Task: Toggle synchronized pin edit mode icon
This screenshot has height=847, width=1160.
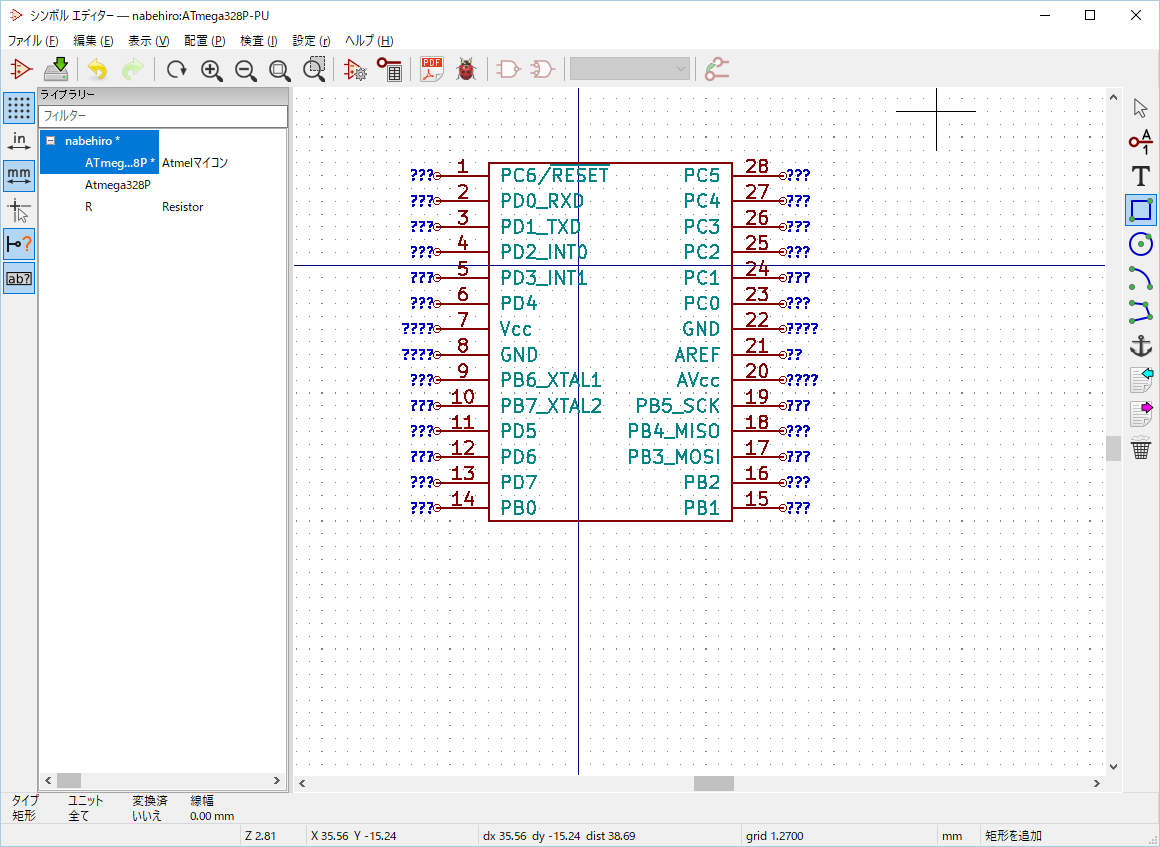Action: (x=717, y=70)
